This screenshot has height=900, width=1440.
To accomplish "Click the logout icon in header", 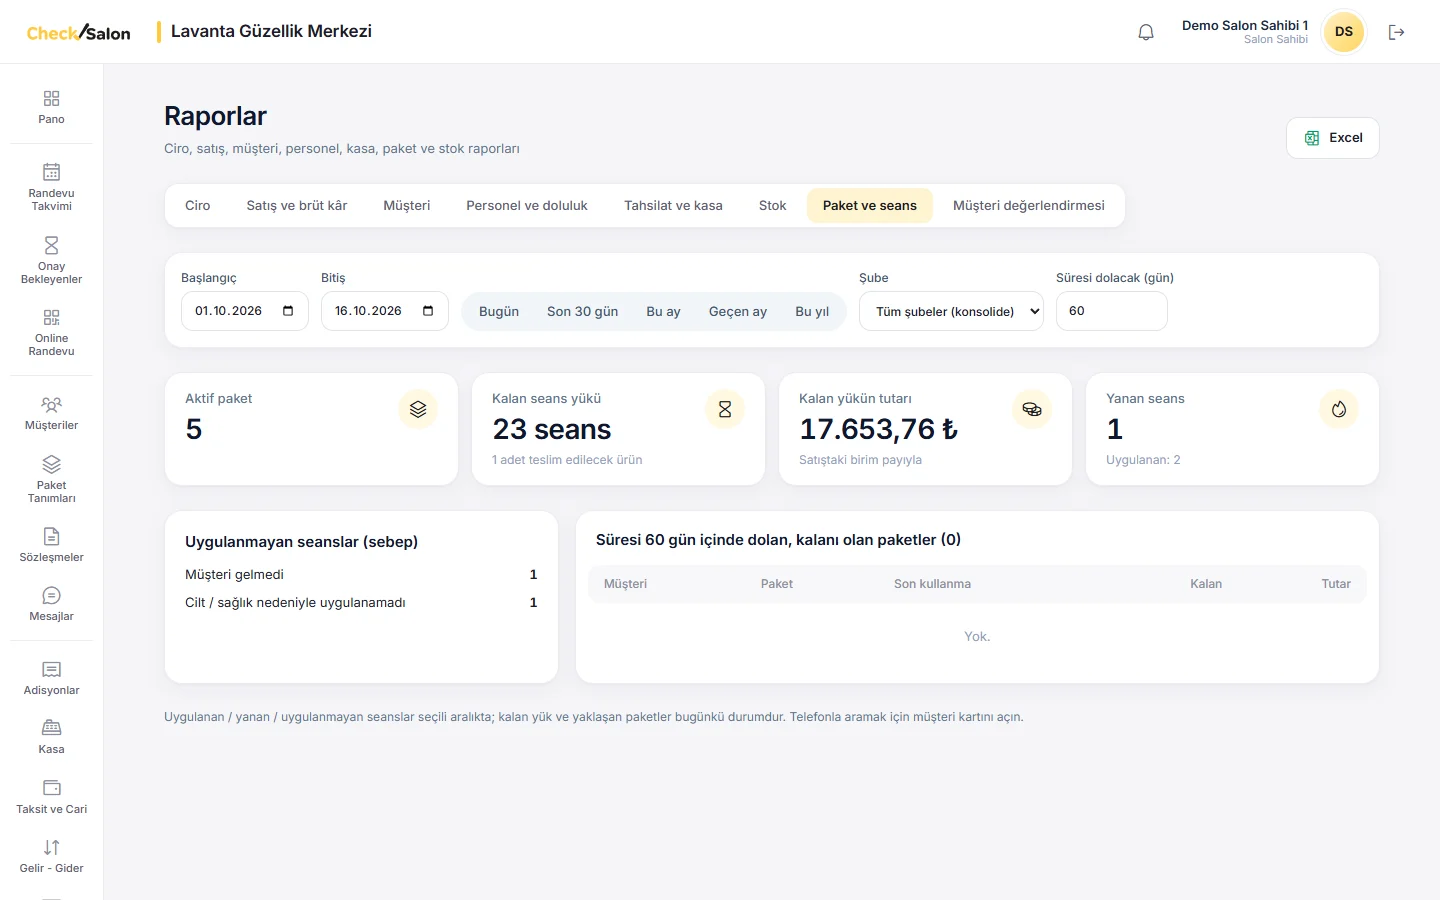I will pyautogui.click(x=1397, y=32).
